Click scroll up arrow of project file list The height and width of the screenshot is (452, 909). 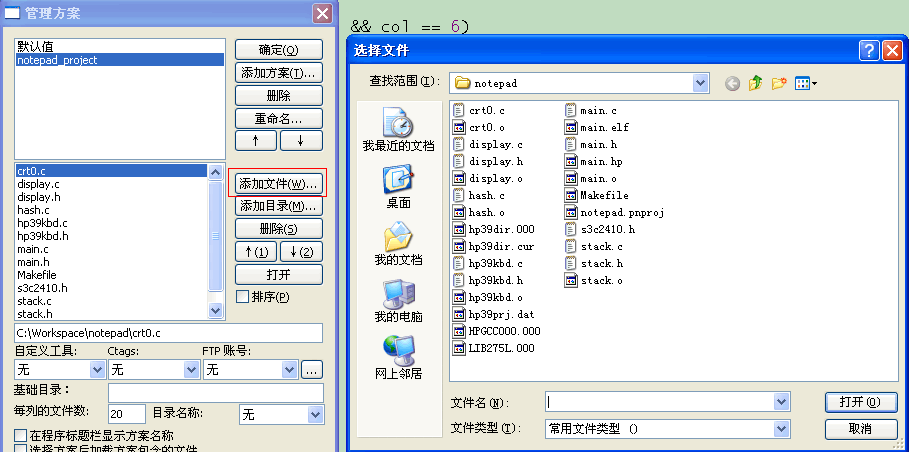pos(216,172)
